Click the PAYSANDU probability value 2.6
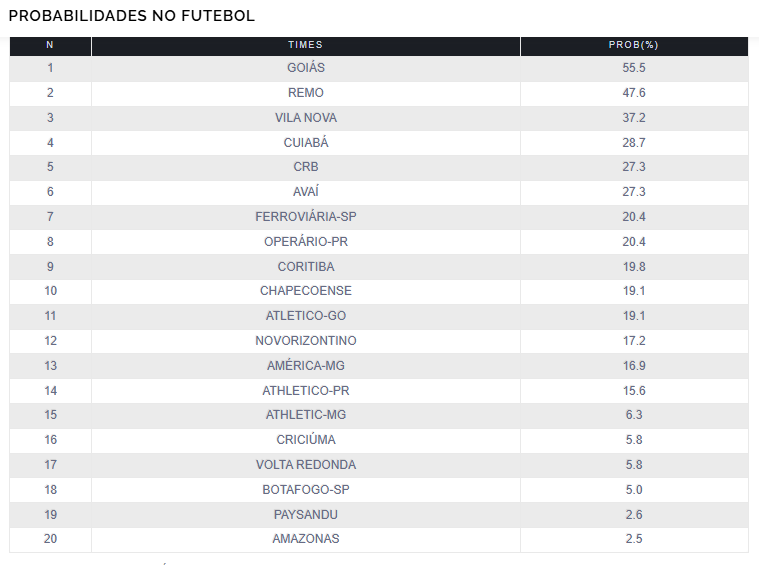The image size is (759, 565). click(x=634, y=515)
